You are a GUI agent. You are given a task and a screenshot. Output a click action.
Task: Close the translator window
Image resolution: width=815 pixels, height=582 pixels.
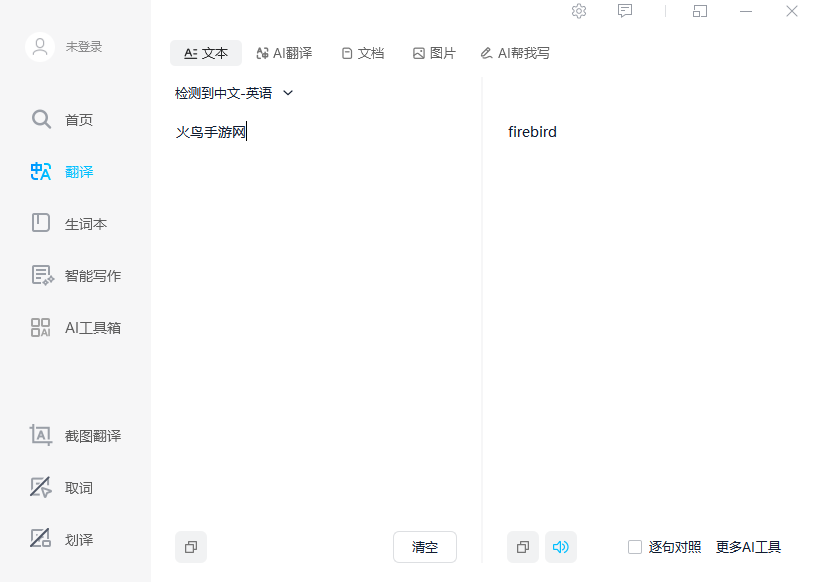click(x=792, y=11)
